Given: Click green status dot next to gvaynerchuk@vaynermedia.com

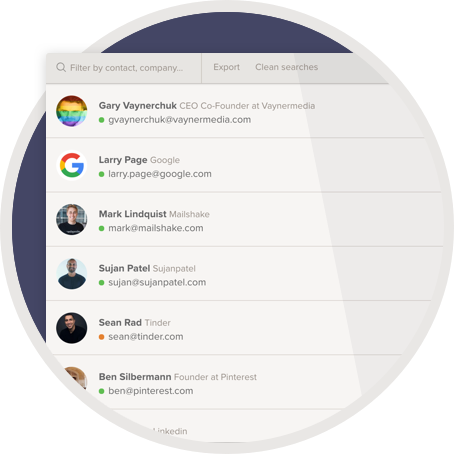Looking at the screenshot, I should [x=102, y=120].
